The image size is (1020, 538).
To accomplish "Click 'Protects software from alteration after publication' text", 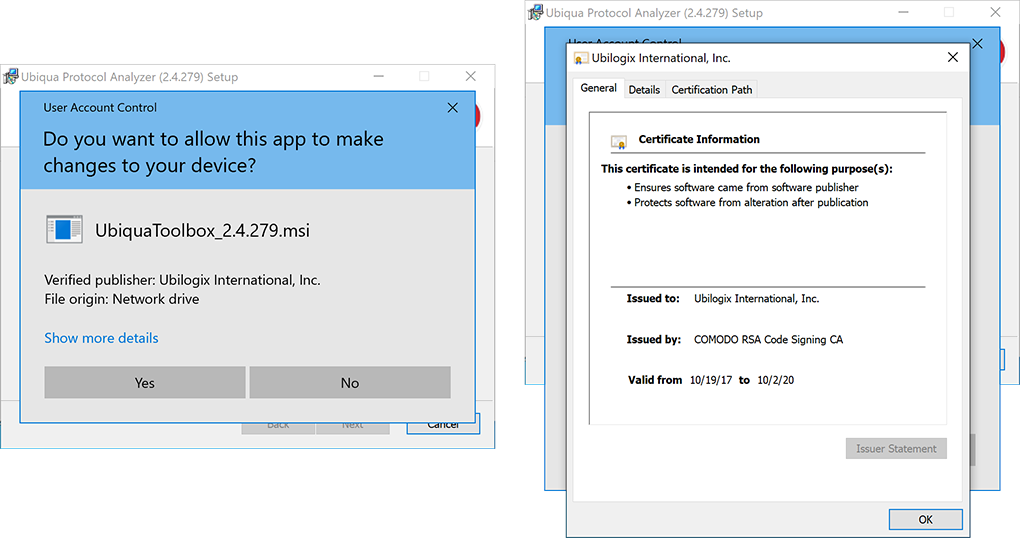I will 751,202.
